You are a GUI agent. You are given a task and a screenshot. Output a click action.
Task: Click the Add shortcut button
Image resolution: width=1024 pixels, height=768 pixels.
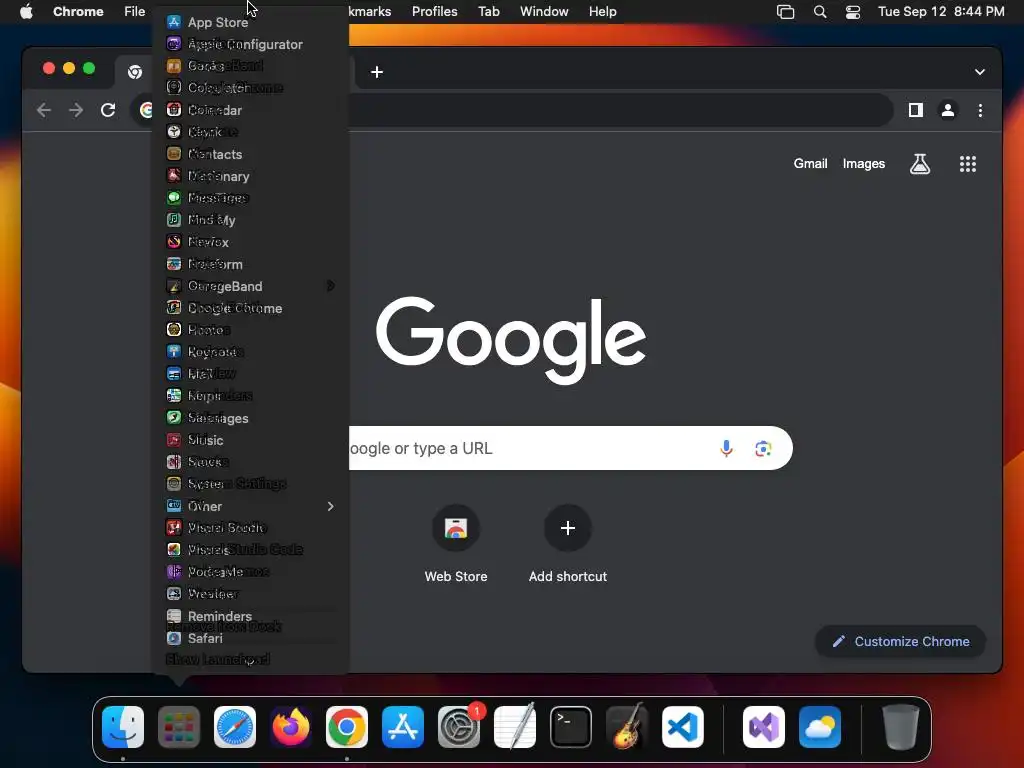(568, 545)
